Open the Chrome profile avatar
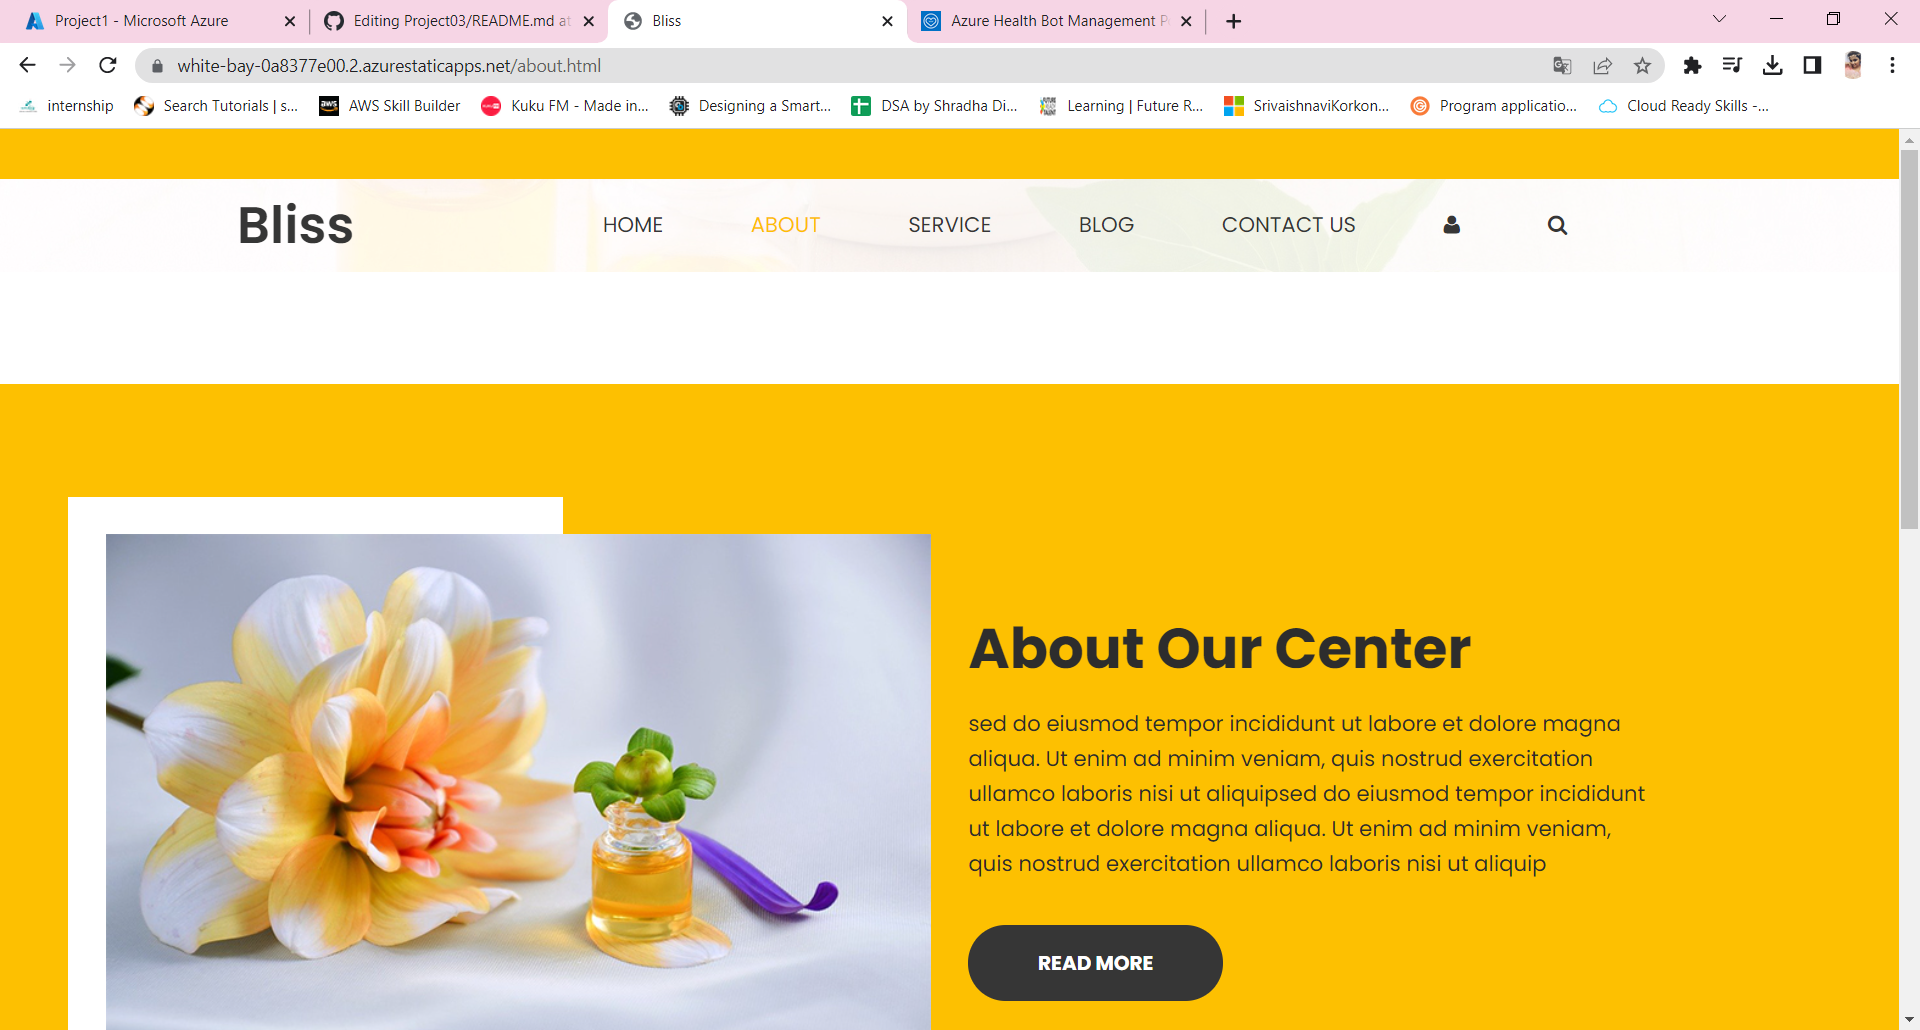1920x1030 pixels. tap(1853, 66)
